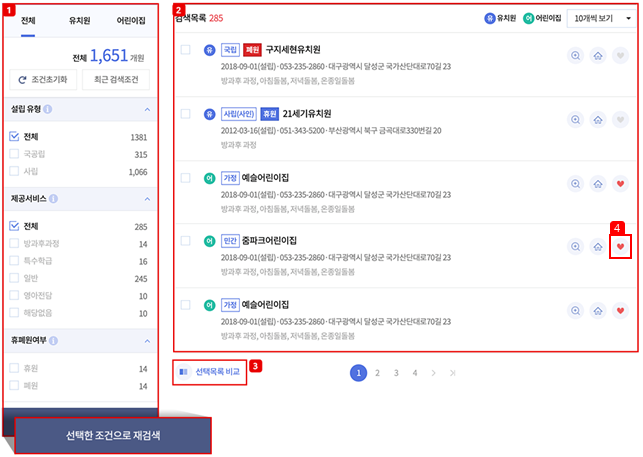Click the 사립(사인) tag on 21세기유치원
Screen dimensions: 643x457
pyautogui.click(x=239, y=114)
